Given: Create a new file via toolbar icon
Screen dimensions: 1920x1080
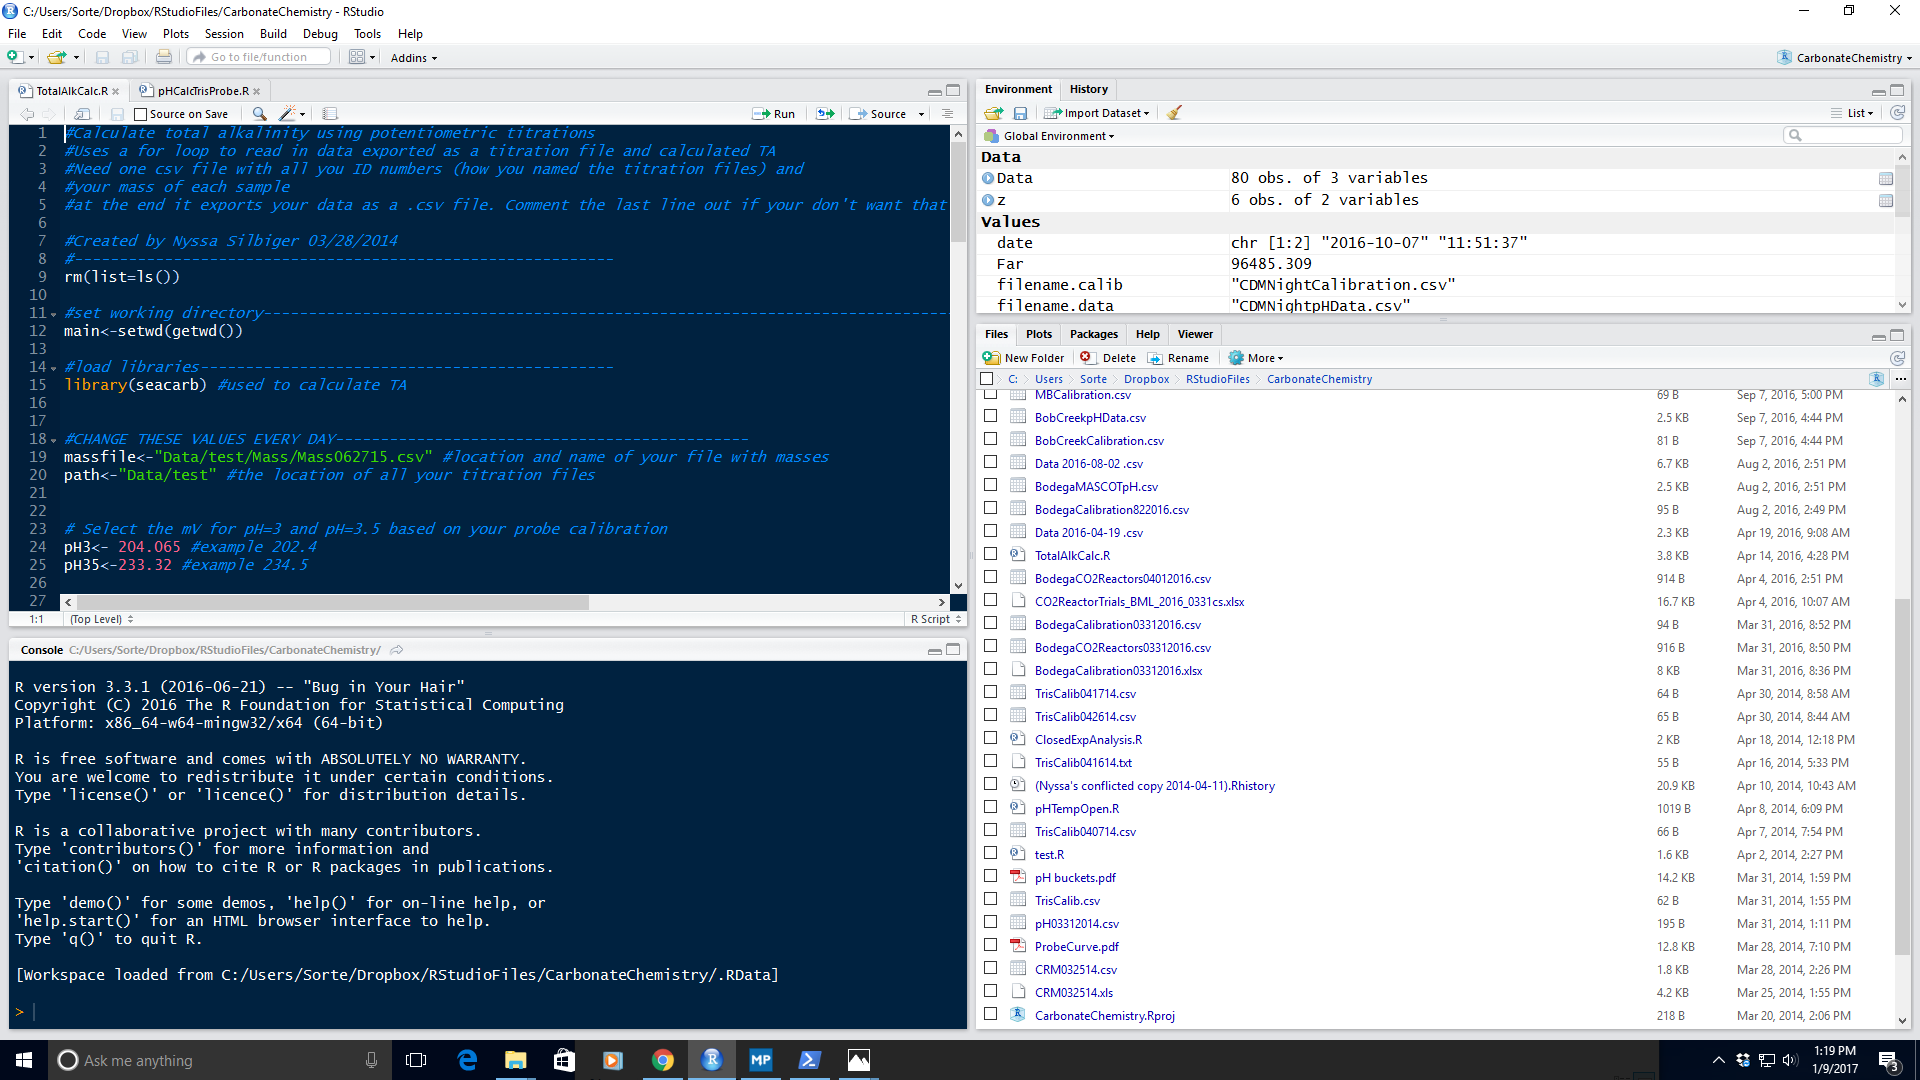Looking at the screenshot, I should [15, 57].
